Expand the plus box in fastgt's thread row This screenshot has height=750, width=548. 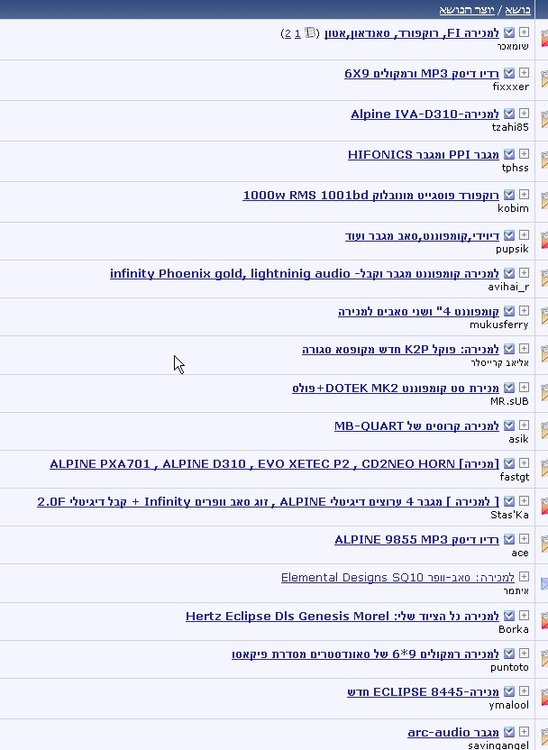point(524,463)
